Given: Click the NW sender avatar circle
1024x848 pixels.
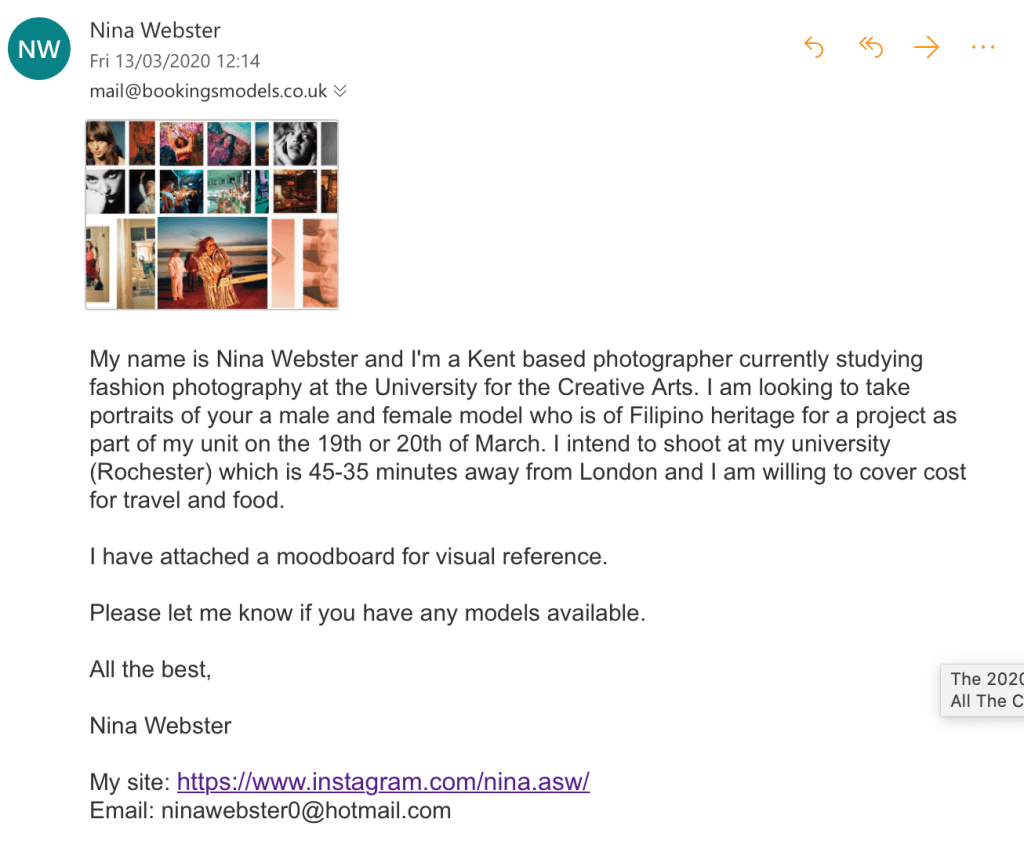Looking at the screenshot, I should pos(39,49).
